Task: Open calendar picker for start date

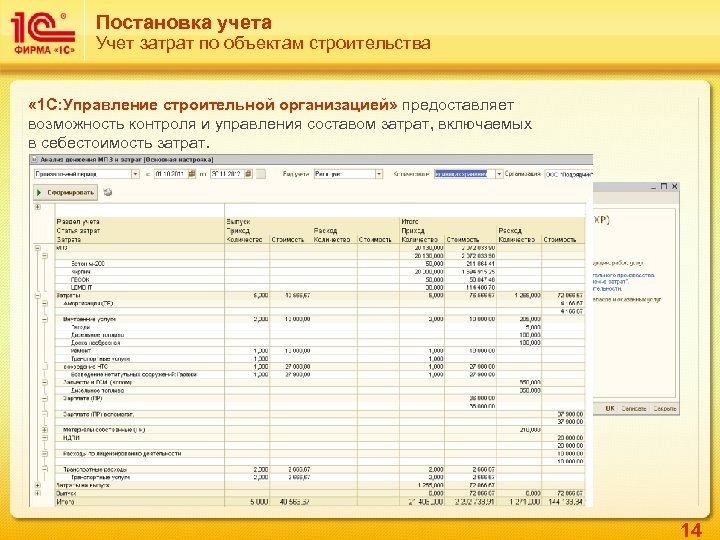Action: coord(192,174)
